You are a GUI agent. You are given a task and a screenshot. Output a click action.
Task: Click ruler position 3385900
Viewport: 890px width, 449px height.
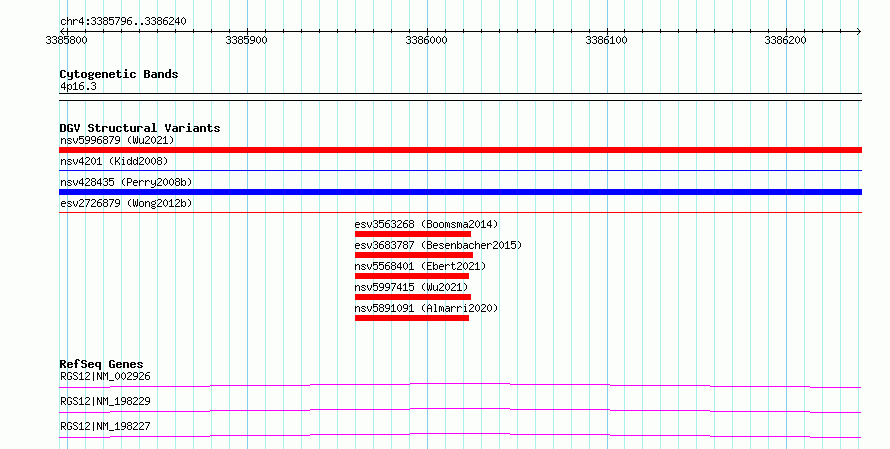click(x=246, y=40)
